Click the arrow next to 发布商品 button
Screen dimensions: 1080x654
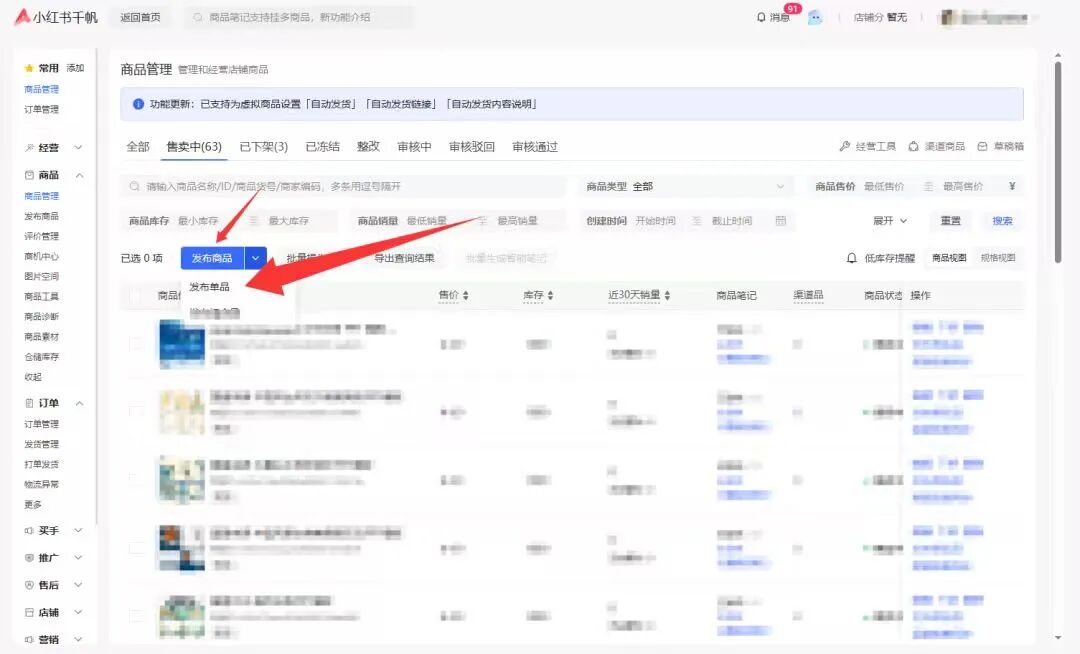(x=255, y=258)
